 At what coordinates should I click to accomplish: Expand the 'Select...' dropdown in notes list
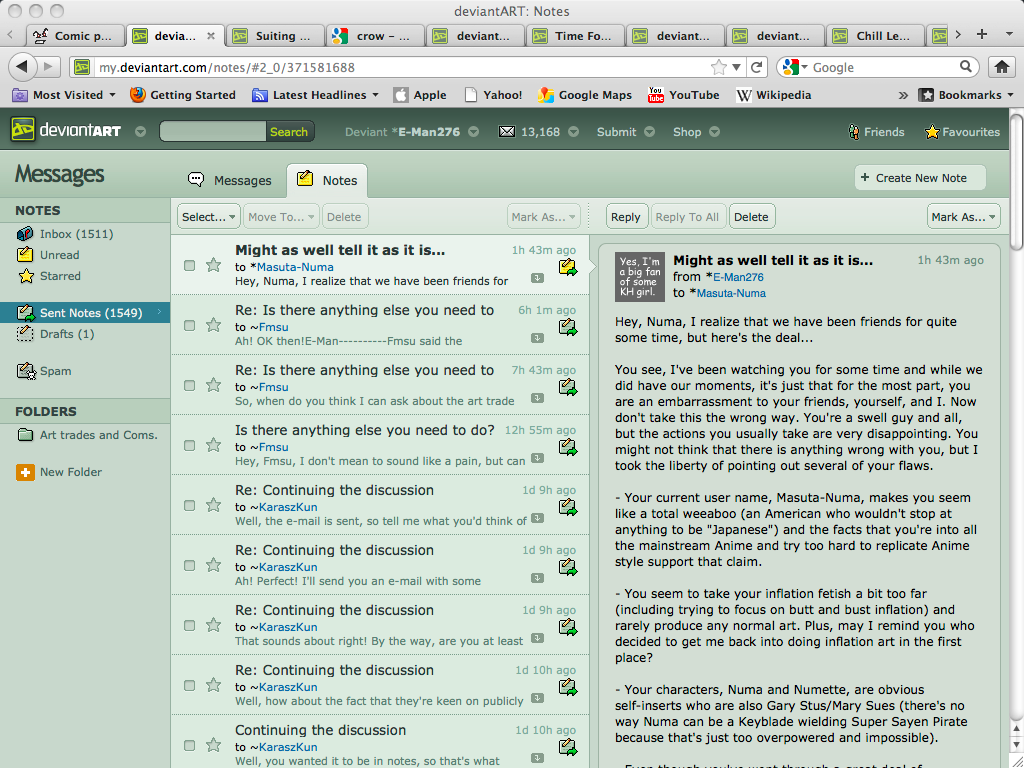point(208,216)
